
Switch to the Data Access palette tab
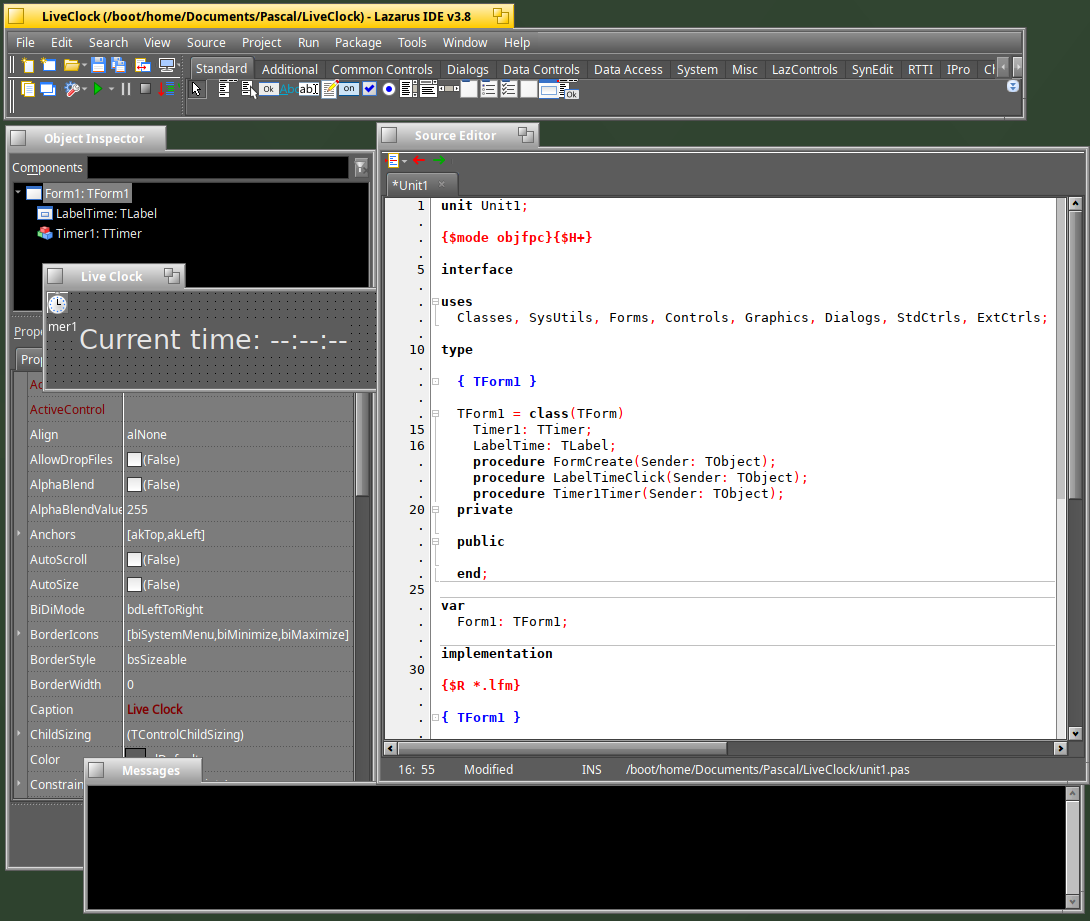point(628,70)
